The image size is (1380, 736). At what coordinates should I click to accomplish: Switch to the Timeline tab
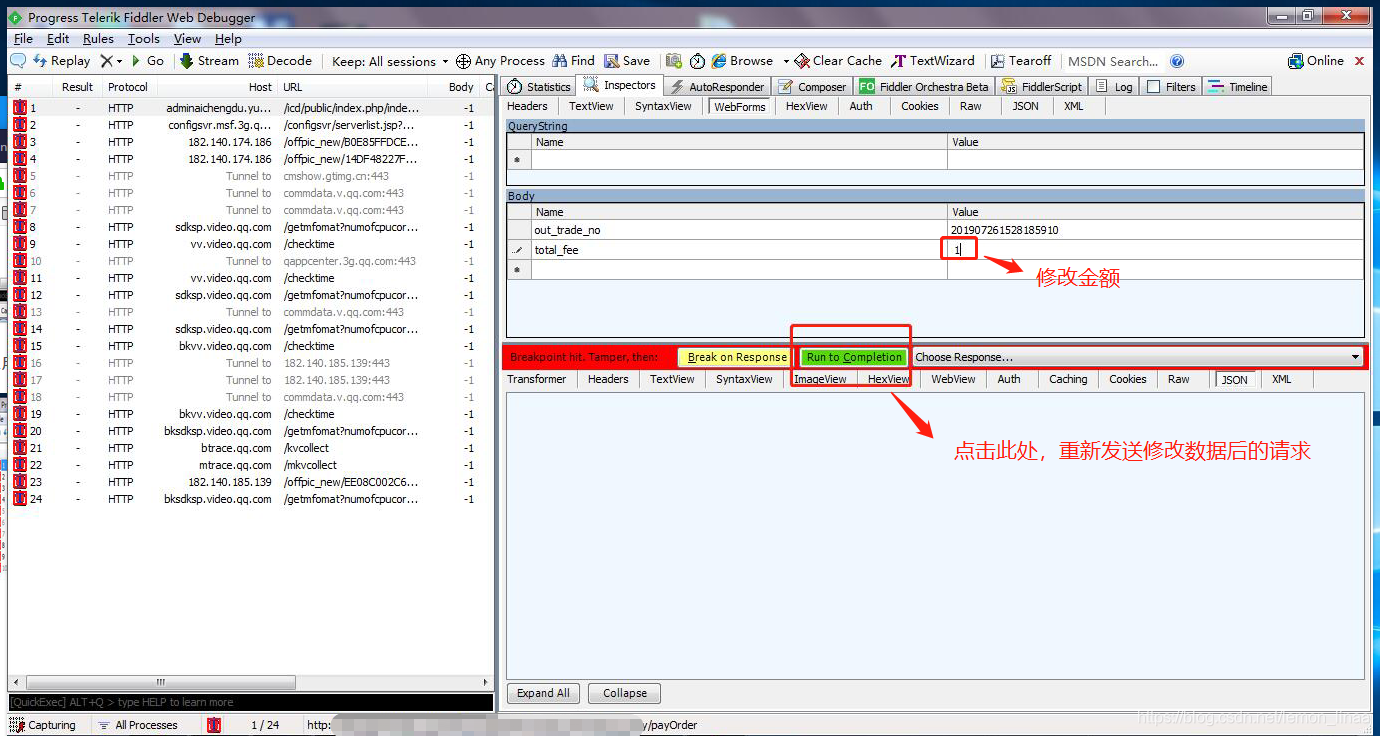click(1238, 87)
